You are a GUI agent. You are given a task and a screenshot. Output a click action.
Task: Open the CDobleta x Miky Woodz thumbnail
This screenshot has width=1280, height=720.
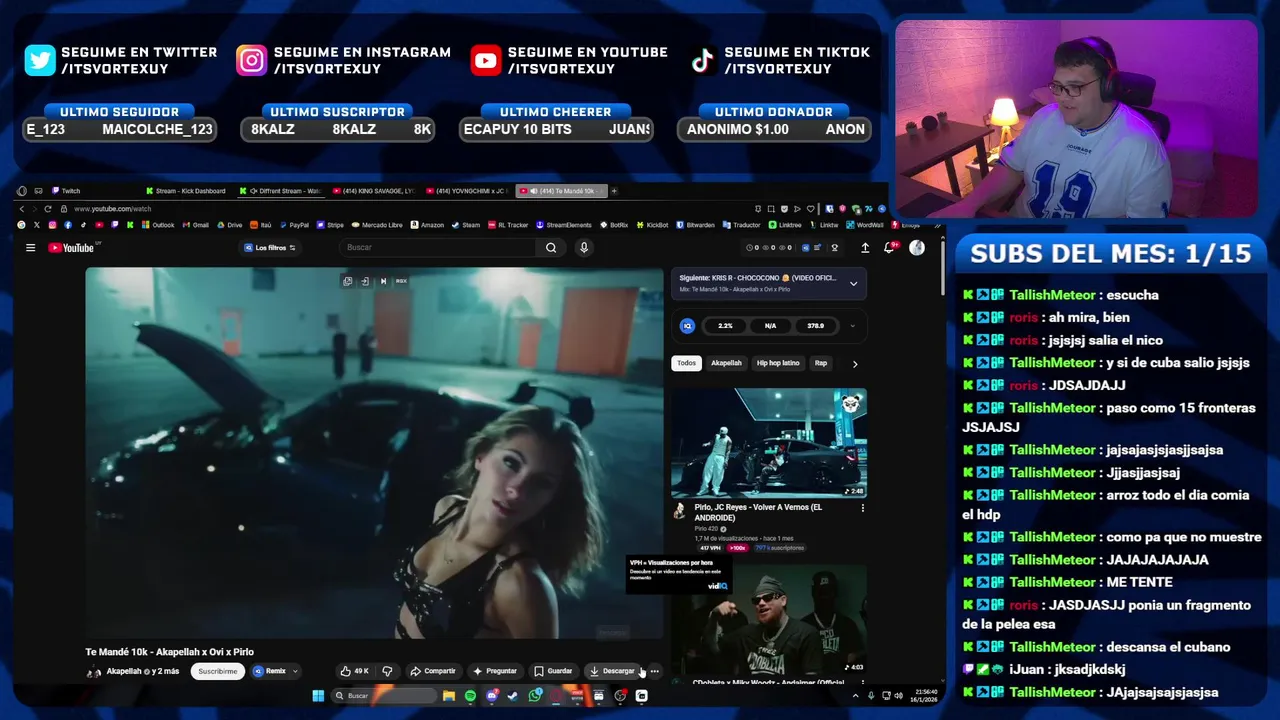769,620
